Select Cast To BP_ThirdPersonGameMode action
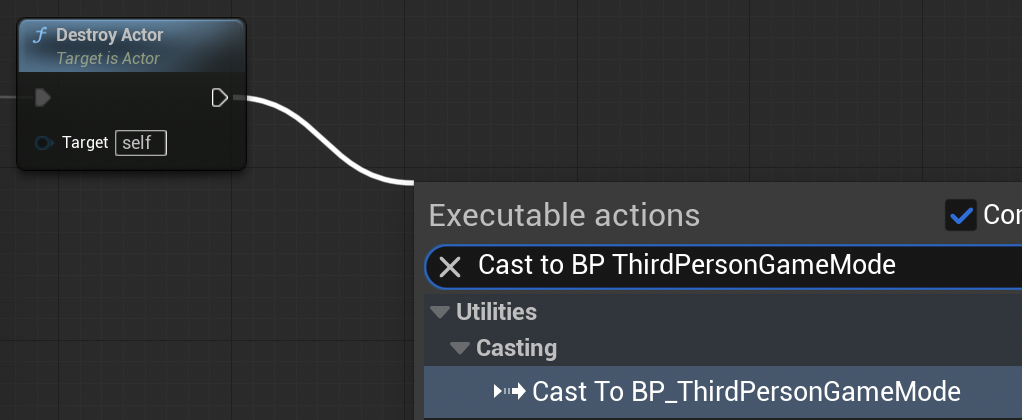This screenshot has width=1022, height=420. pyautogui.click(x=746, y=391)
